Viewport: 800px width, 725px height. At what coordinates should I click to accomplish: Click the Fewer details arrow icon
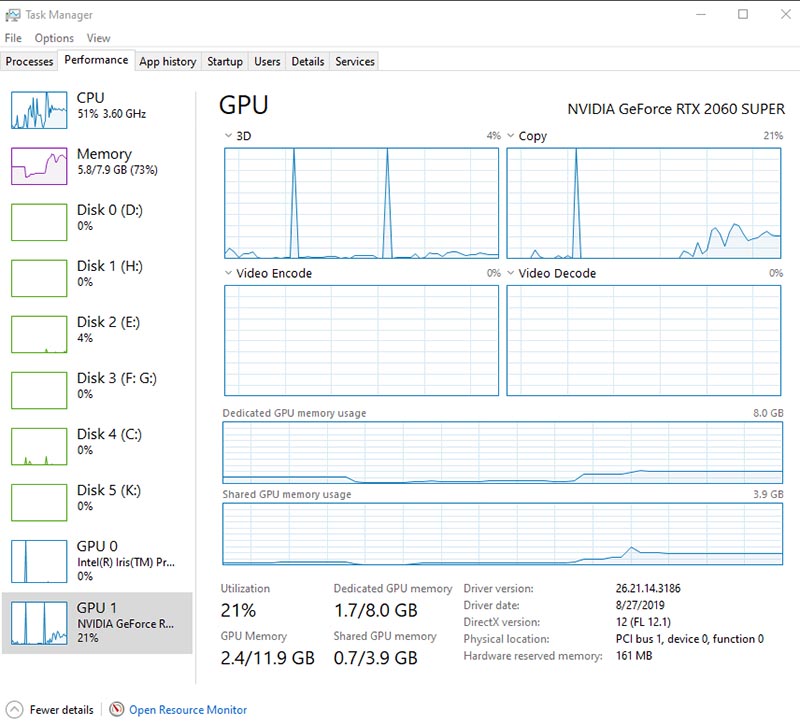(14, 709)
